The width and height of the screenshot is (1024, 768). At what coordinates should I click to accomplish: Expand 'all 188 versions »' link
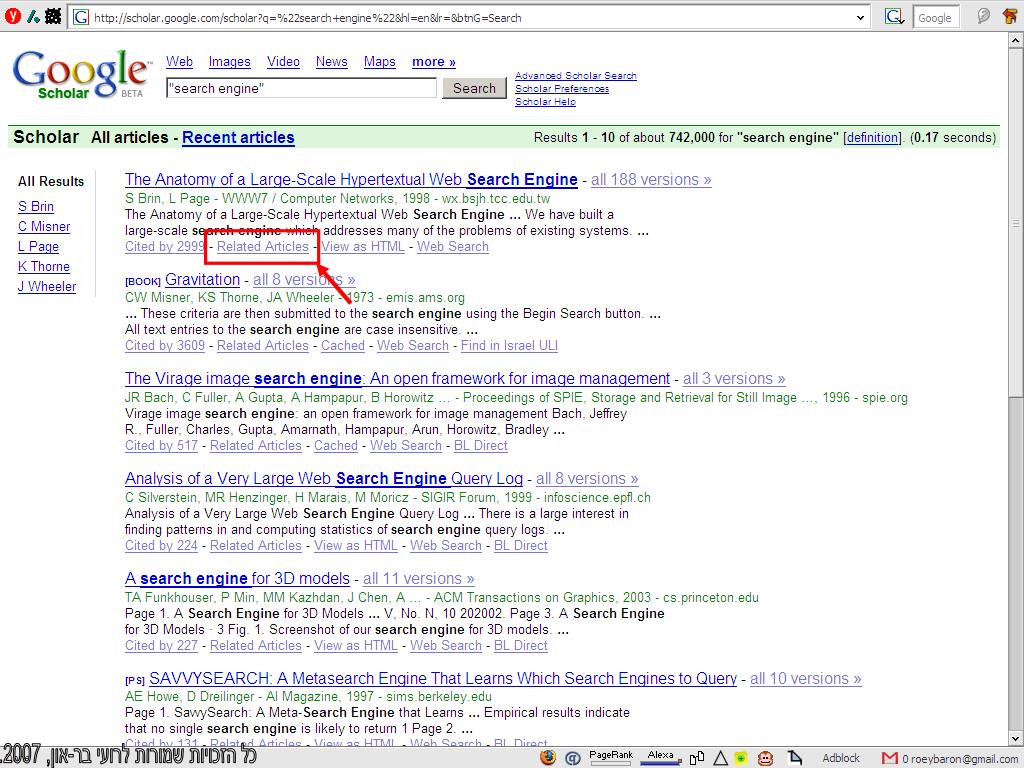click(651, 180)
